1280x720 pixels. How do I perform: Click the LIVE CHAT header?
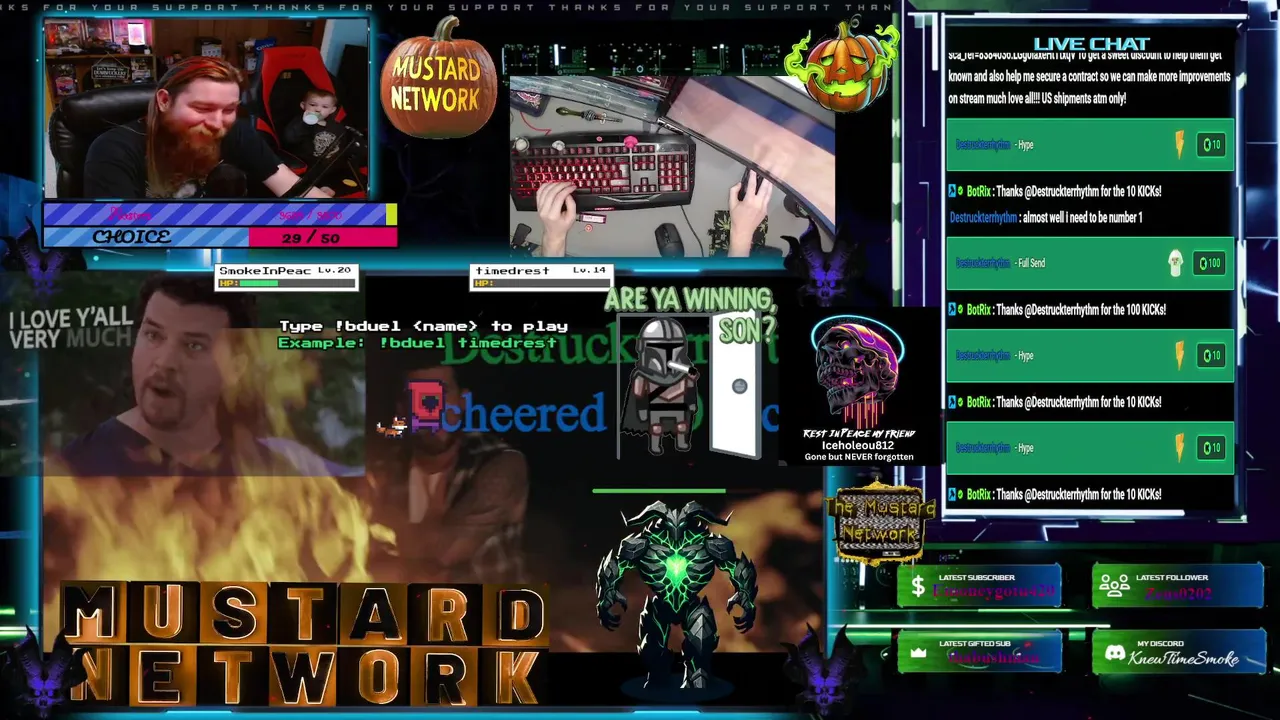pyautogui.click(x=1091, y=43)
